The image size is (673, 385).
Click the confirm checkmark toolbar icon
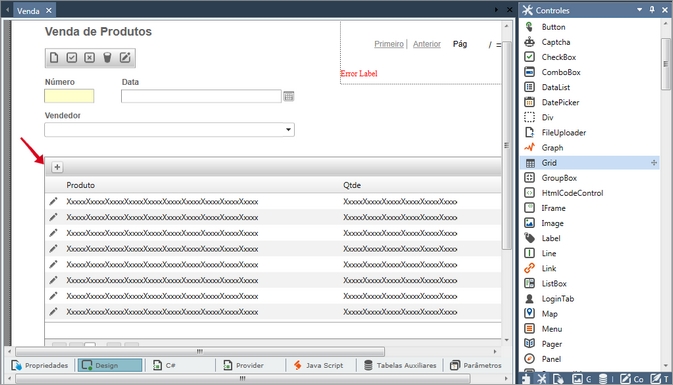(x=72, y=58)
